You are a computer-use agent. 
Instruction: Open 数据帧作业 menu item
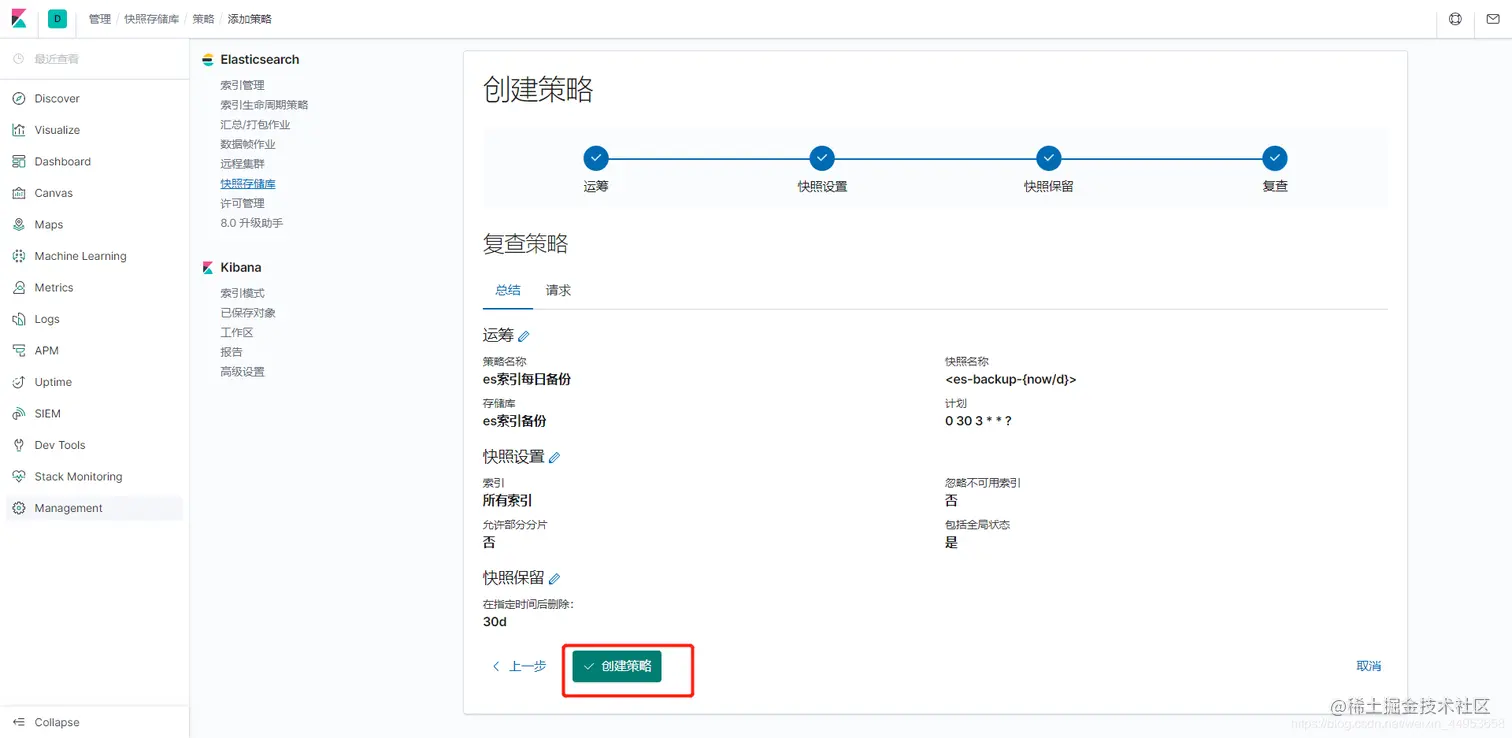point(248,144)
